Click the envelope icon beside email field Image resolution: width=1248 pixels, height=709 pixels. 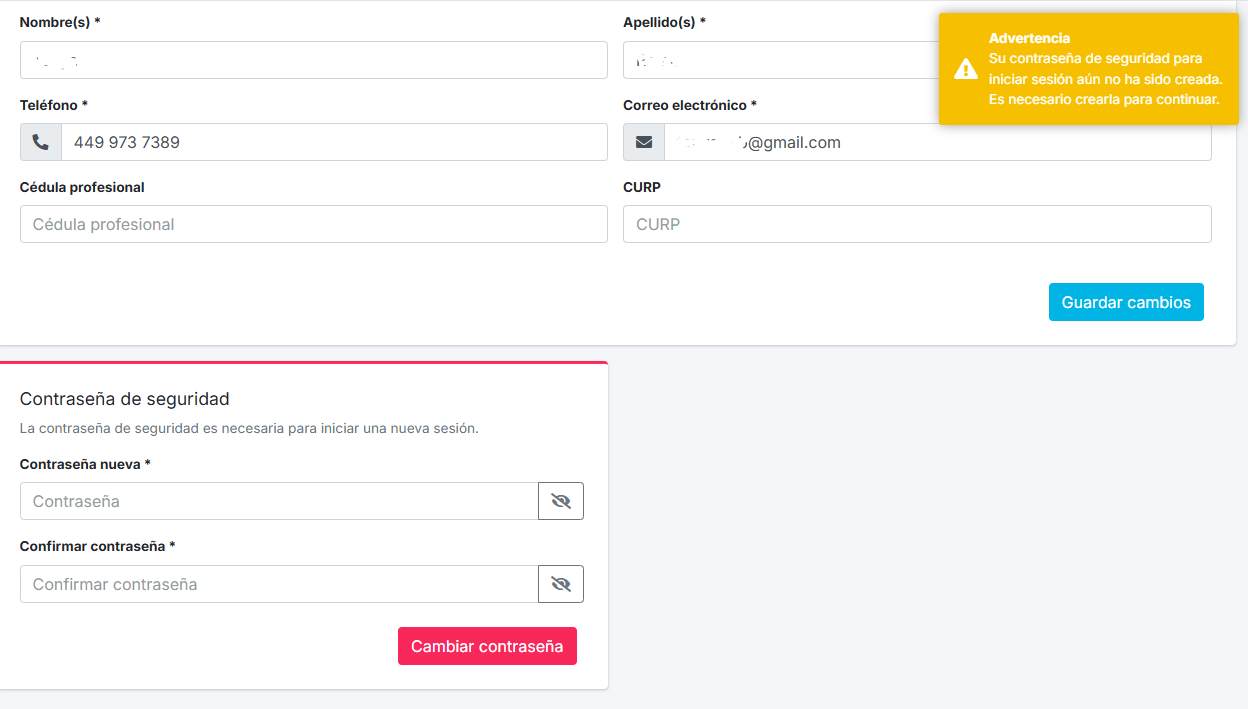644,142
